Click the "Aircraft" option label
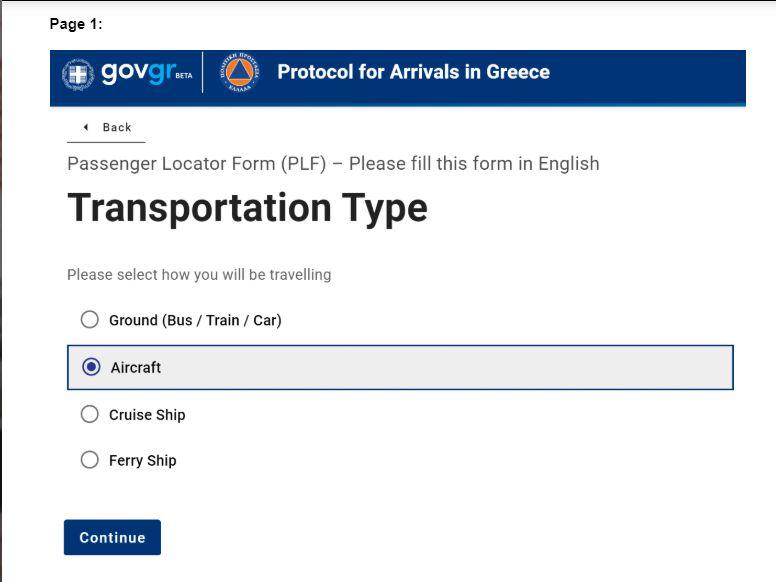 click(x=136, y=367)
